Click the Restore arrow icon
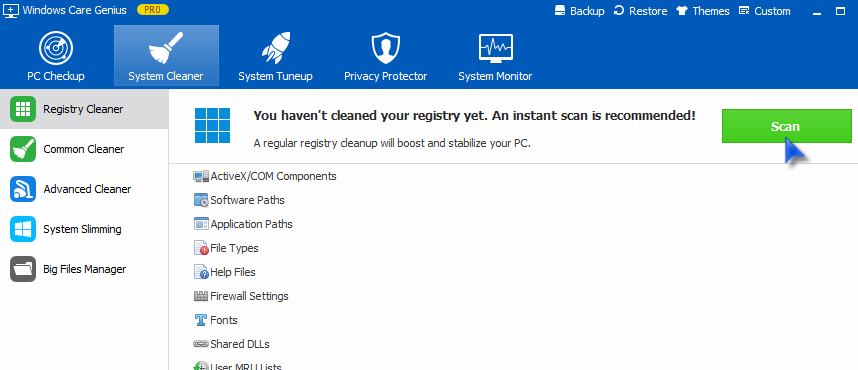The width and height of the screenshot is (858, 370). click(x=619, y=11)
